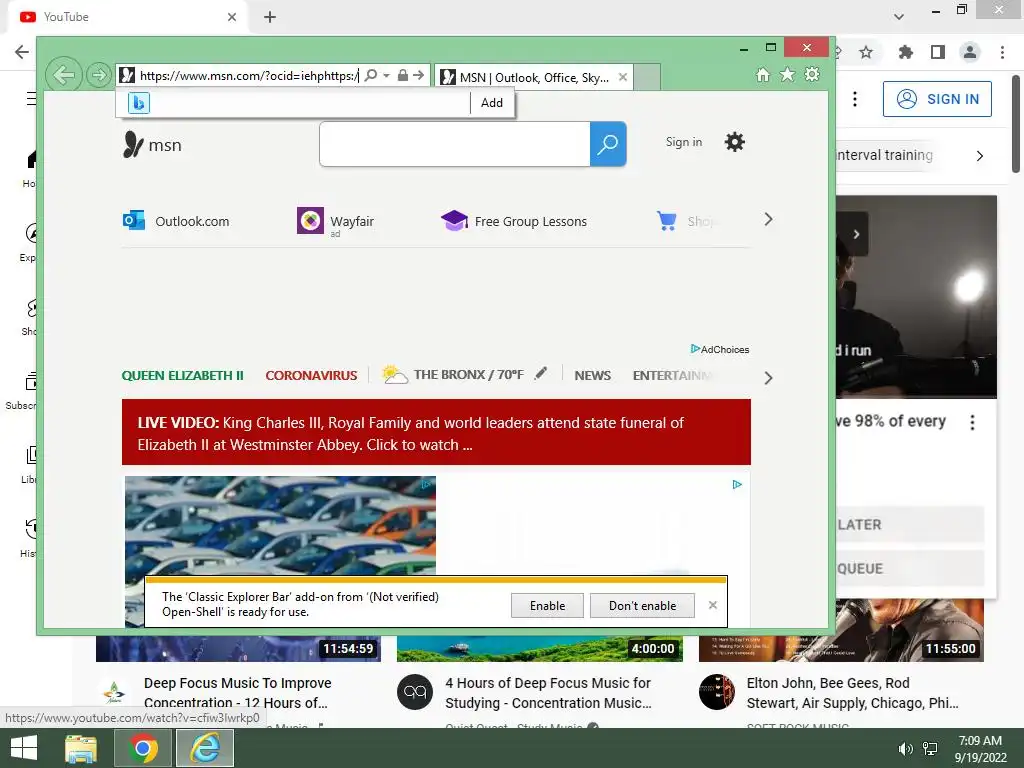Viewport: 1024px width, 768px height.
Task: Click the IE address bar URL field
Action: (x=248, y=75)
